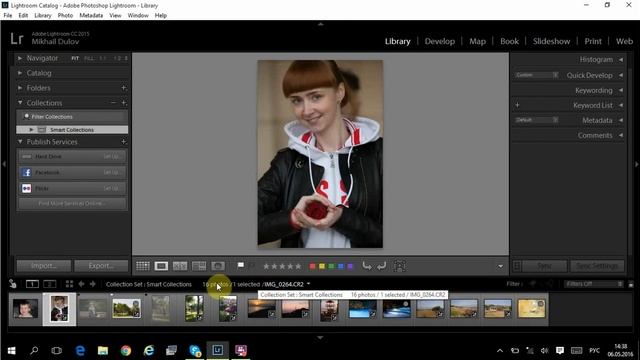Collapse the Publish Services panel
This screenshot has height=360, width=640.
(20, 142)
